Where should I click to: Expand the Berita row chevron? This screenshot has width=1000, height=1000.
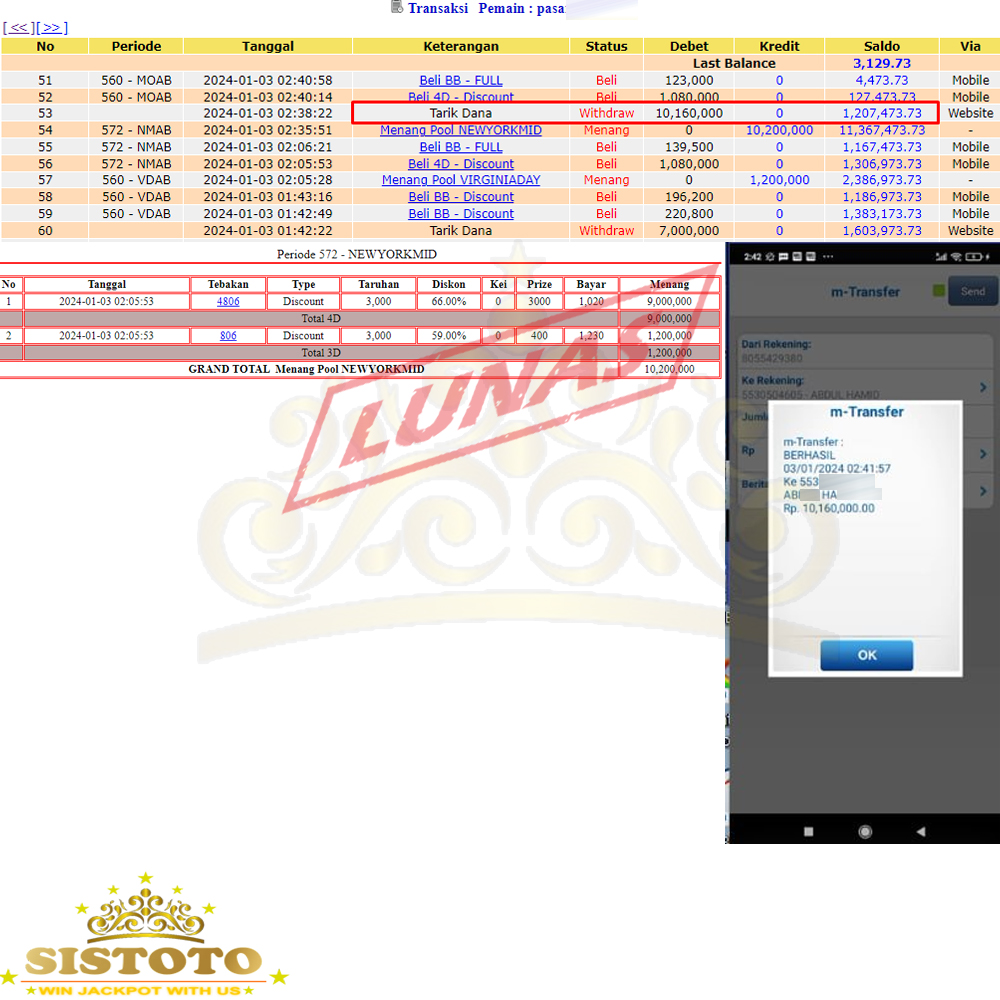982,491
